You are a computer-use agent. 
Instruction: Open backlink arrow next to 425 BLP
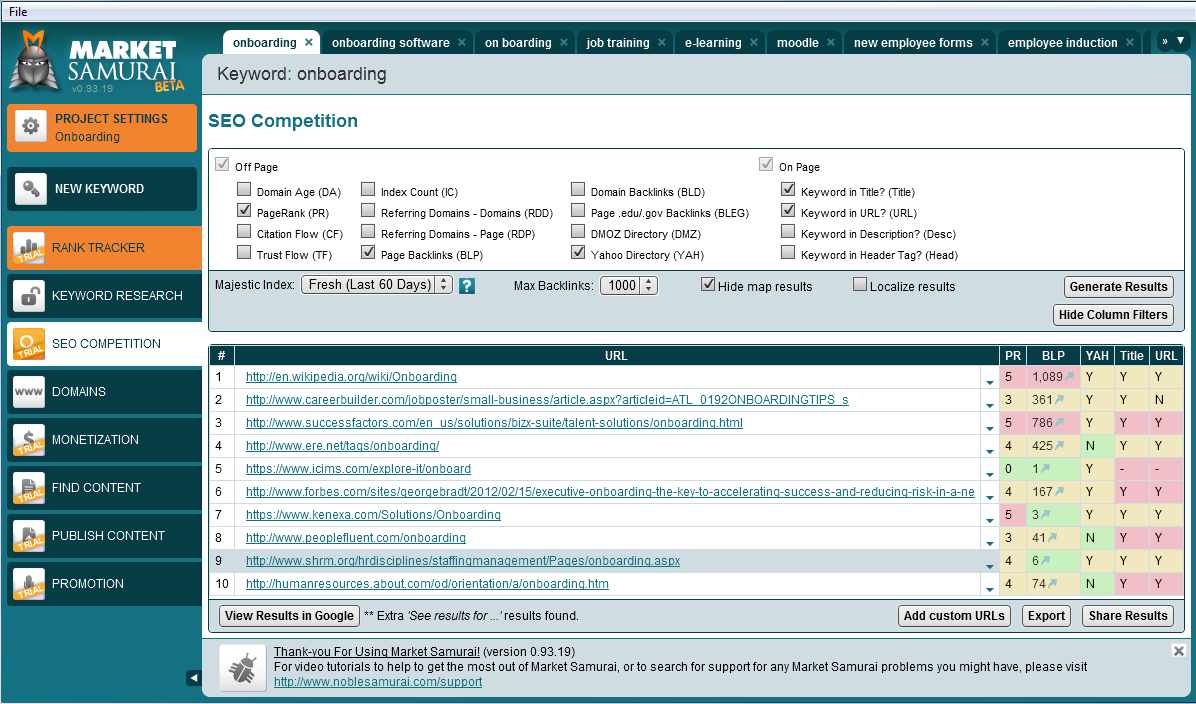1059,445
